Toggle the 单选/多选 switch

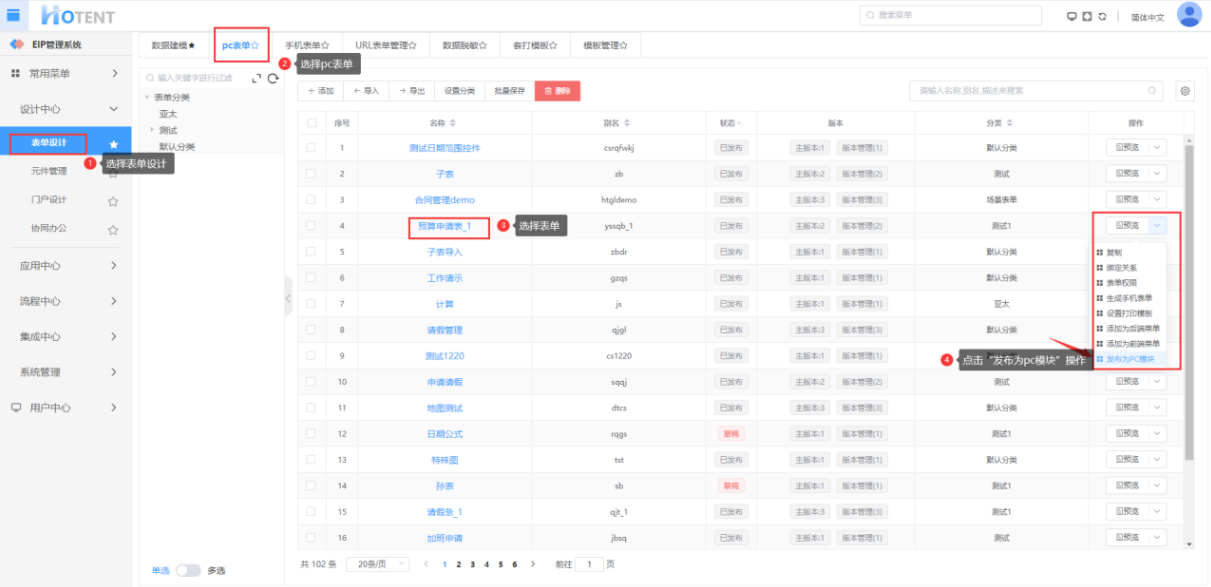tap(188, 570)
